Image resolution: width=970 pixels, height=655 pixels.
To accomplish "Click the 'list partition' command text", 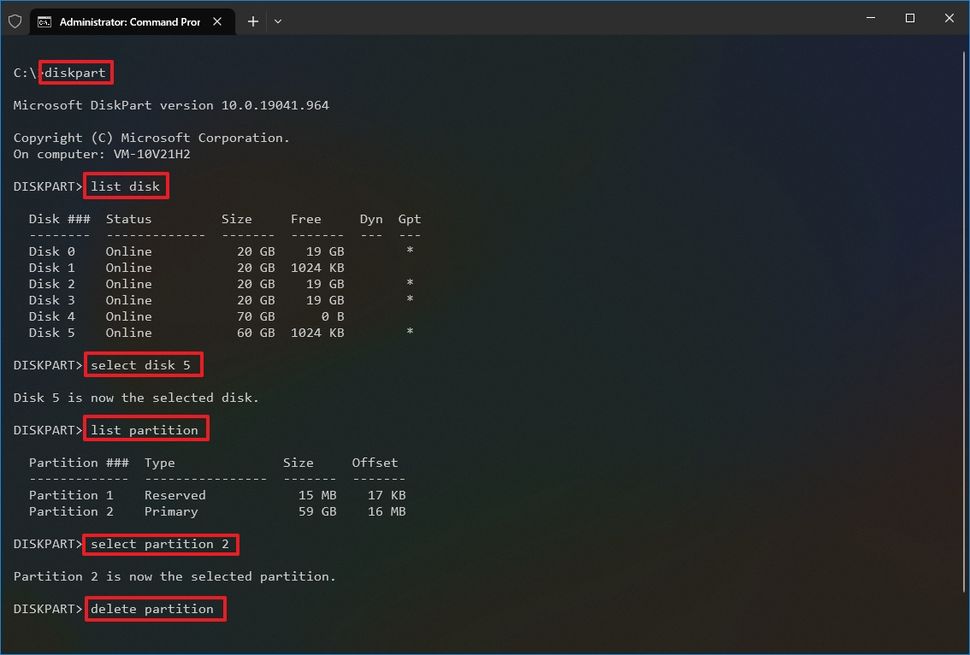I will (145, 430).
